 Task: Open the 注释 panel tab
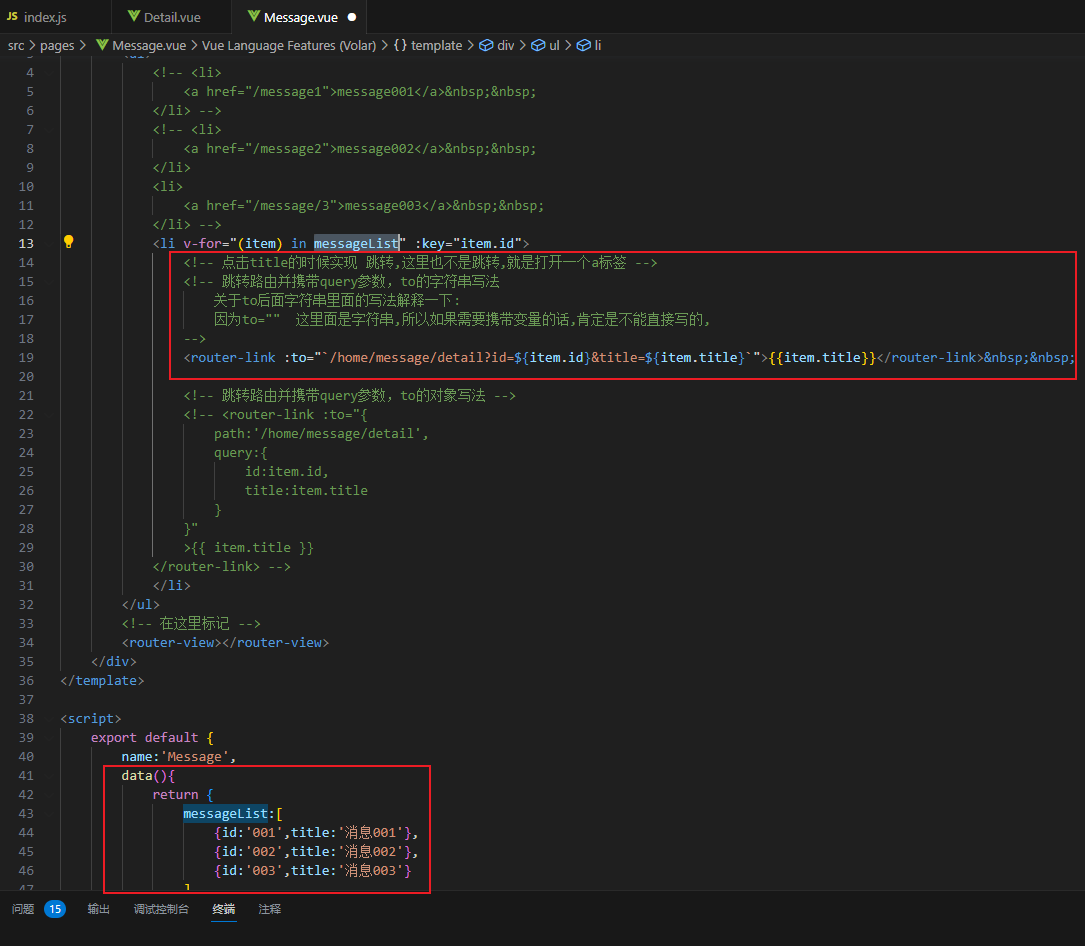(270, 909)
